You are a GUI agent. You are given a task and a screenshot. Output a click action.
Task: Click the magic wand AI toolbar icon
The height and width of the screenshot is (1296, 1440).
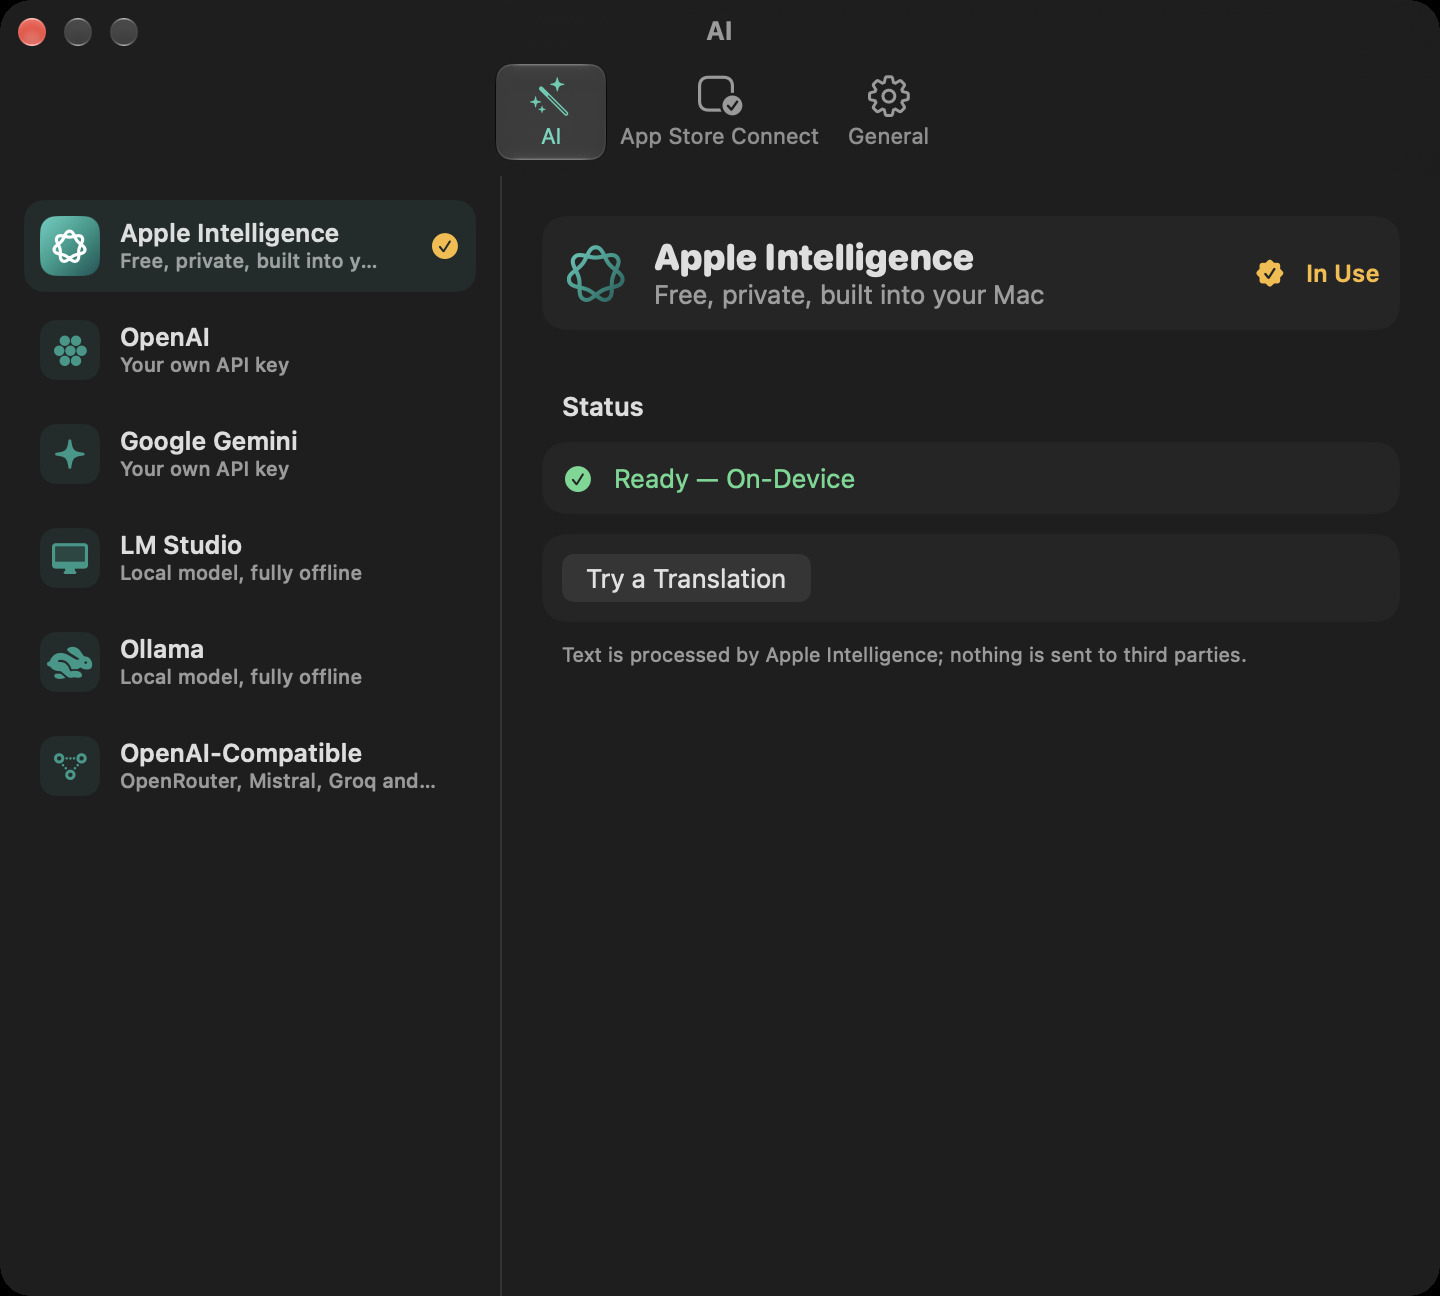[x=550, y=97]
